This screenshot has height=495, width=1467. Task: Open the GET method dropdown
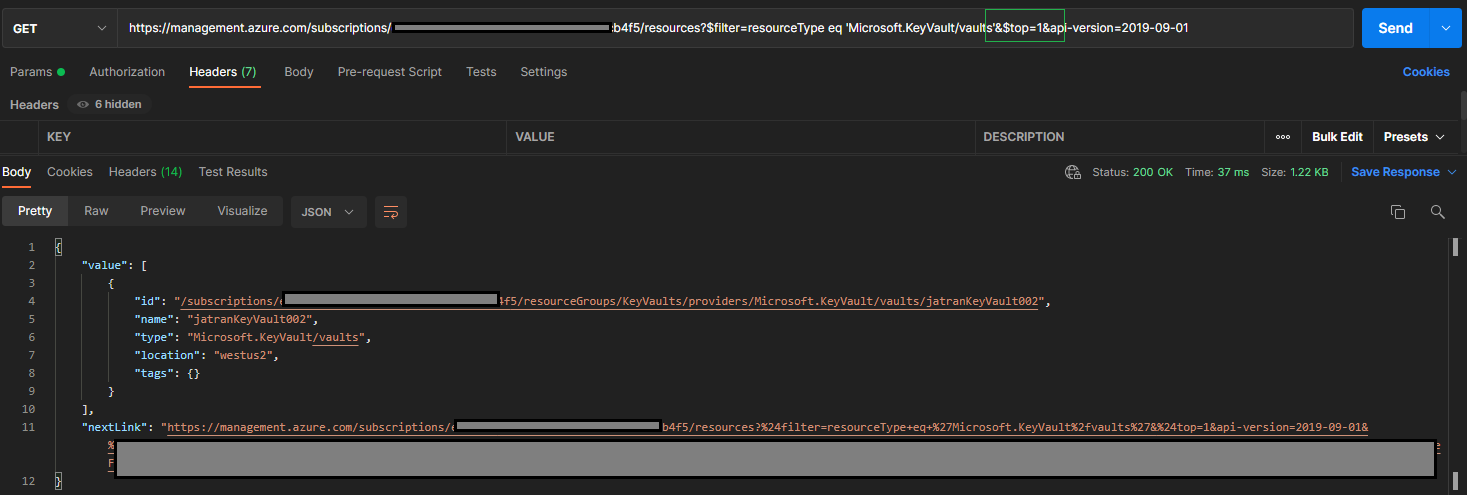[59, 28]
